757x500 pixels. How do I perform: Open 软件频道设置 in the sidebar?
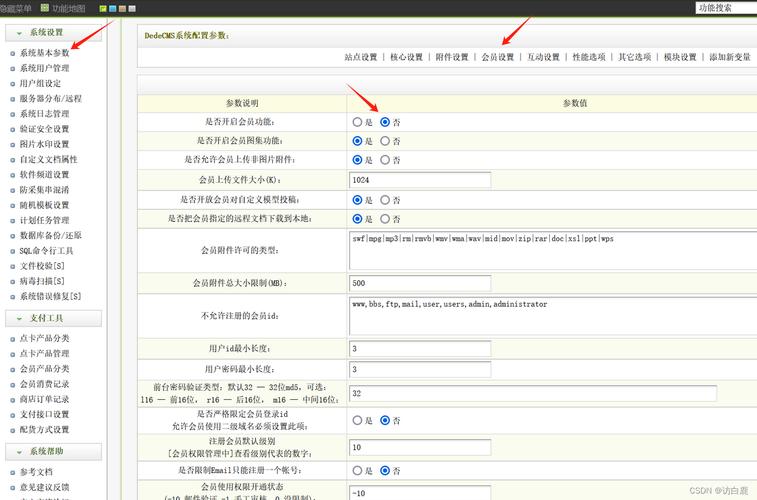pos(44,175)
